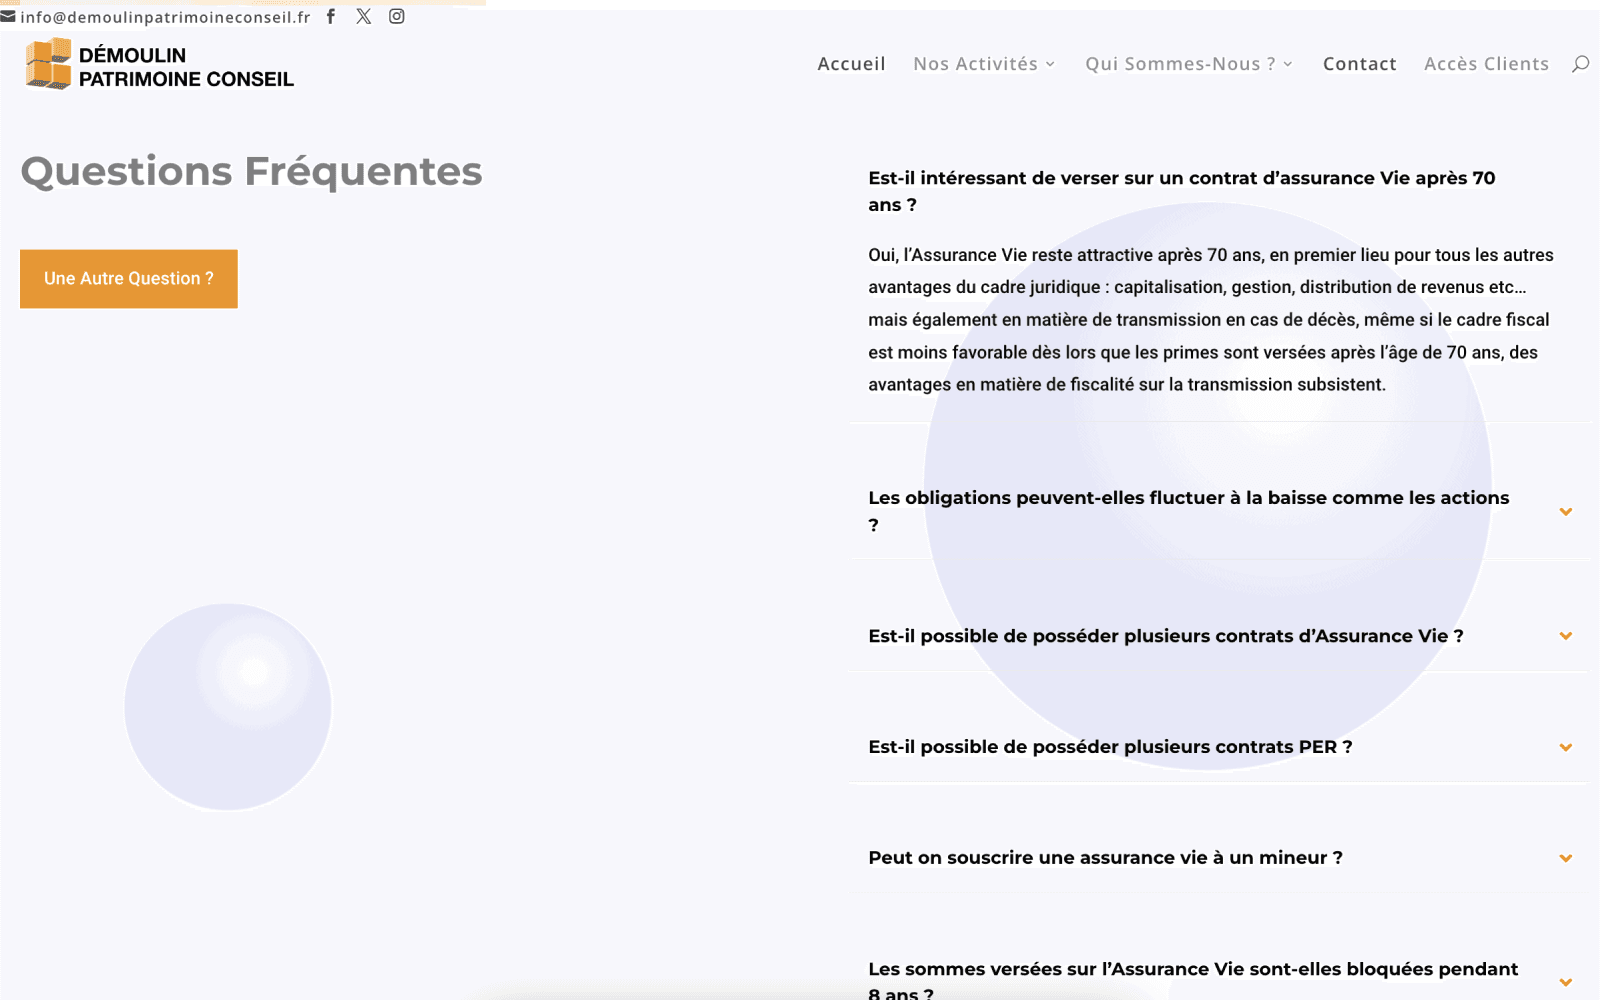This screenshot has height=1000, width=1600.
Task: Expand chevron for obligations fluctuer question
Action: point(1566,512)
